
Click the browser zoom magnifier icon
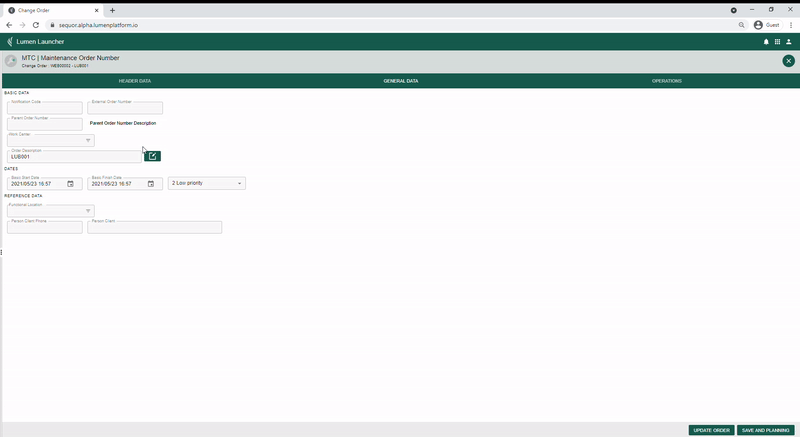[x=741, y=25]
